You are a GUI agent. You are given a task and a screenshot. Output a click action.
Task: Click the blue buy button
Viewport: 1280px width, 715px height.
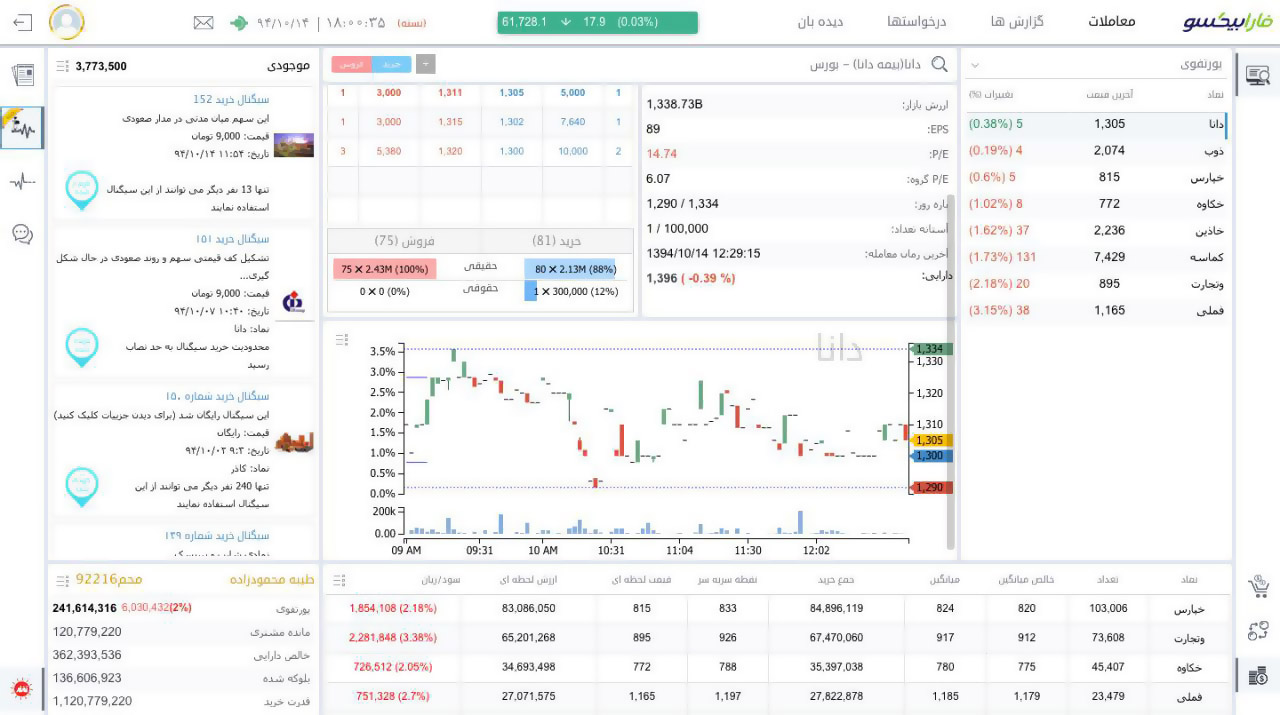click(x=391, y=64)
